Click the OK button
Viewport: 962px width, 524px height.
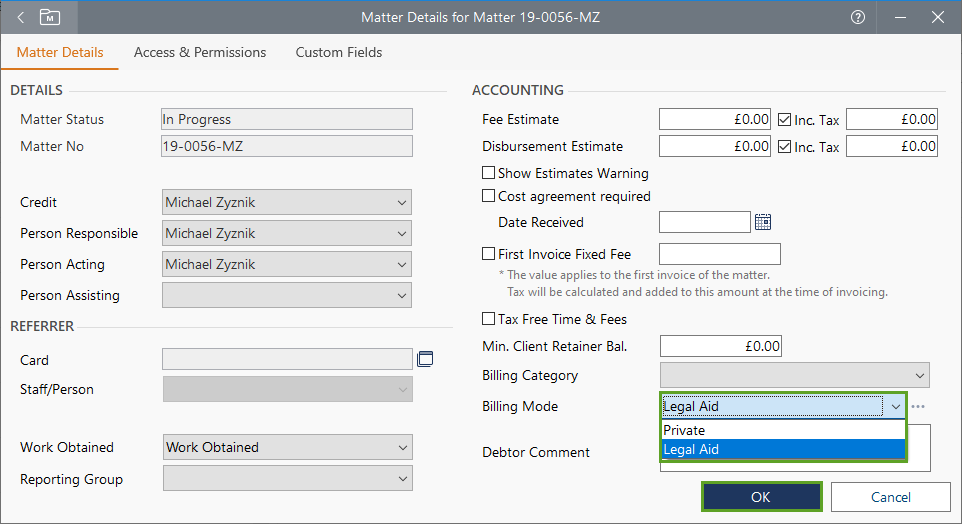click(x=761, y=497)
